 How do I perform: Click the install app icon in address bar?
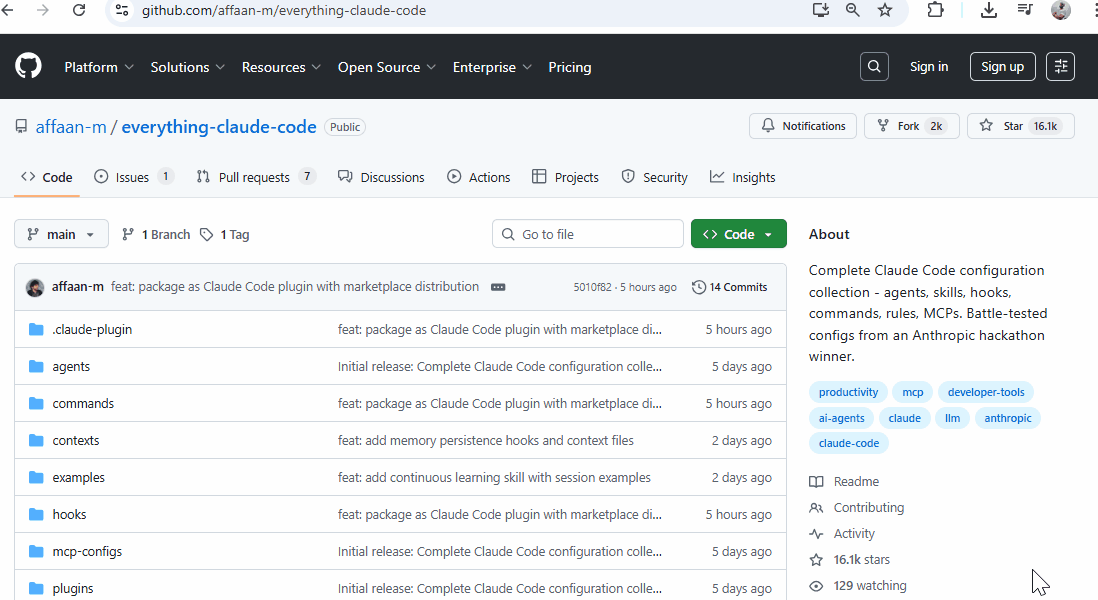[x=820, y=10]
